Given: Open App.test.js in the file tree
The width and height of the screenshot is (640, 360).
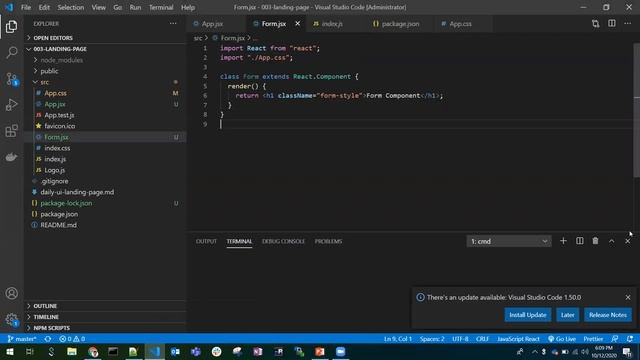Looking at the screenshot, I should coord(105,115).
